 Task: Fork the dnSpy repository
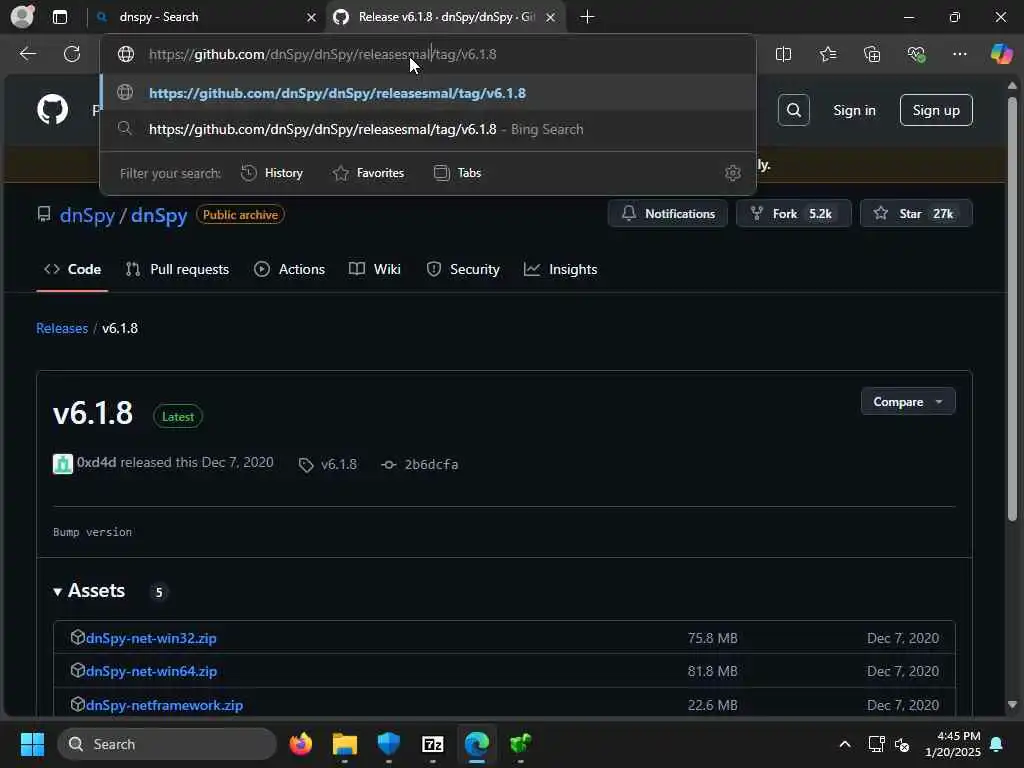(793, 214)
